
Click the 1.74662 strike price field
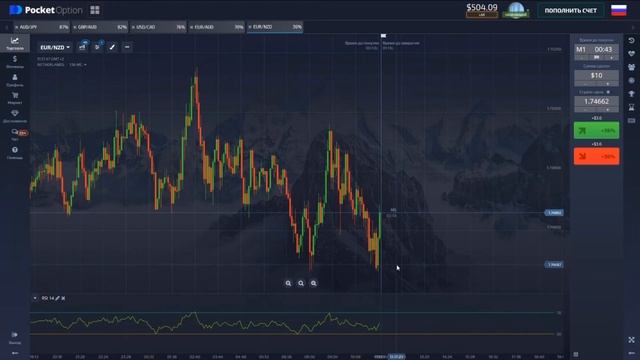click(596, 101)
